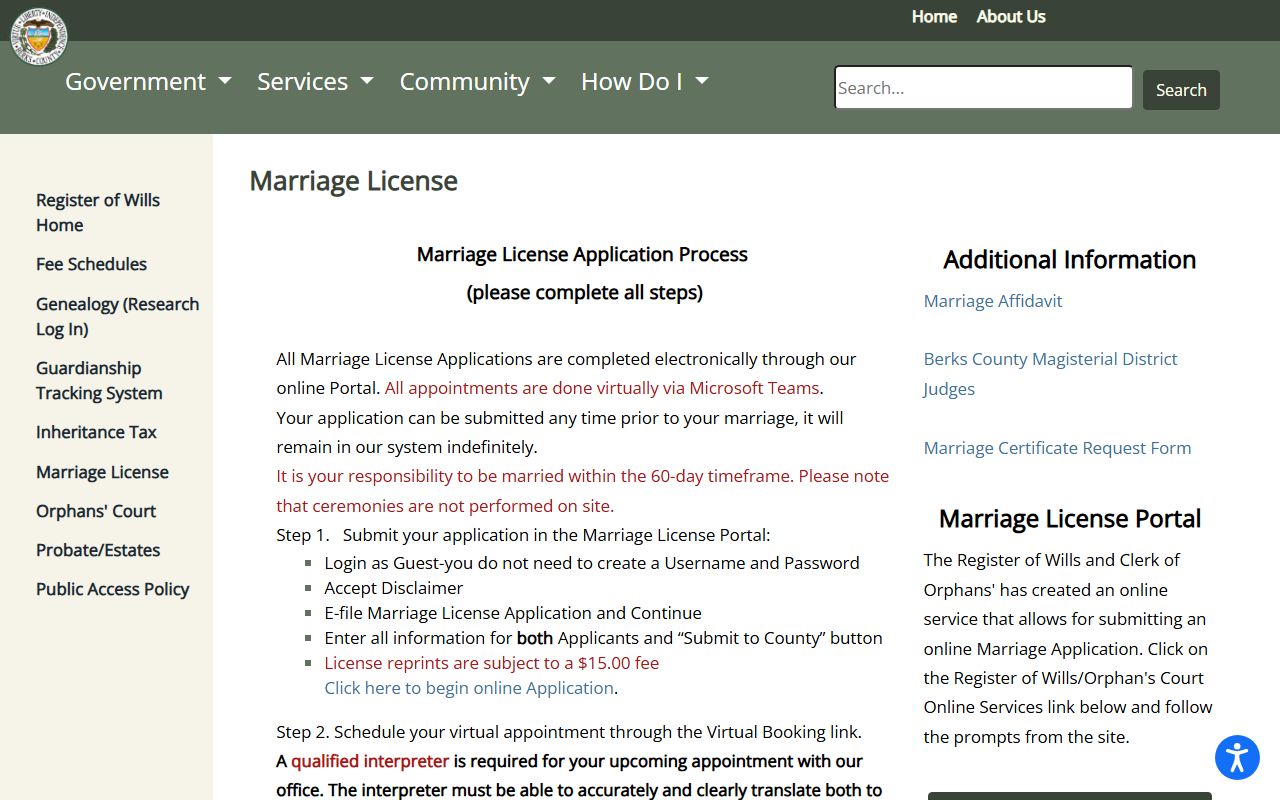Open the About Us top link

[x=1011, y=16]
